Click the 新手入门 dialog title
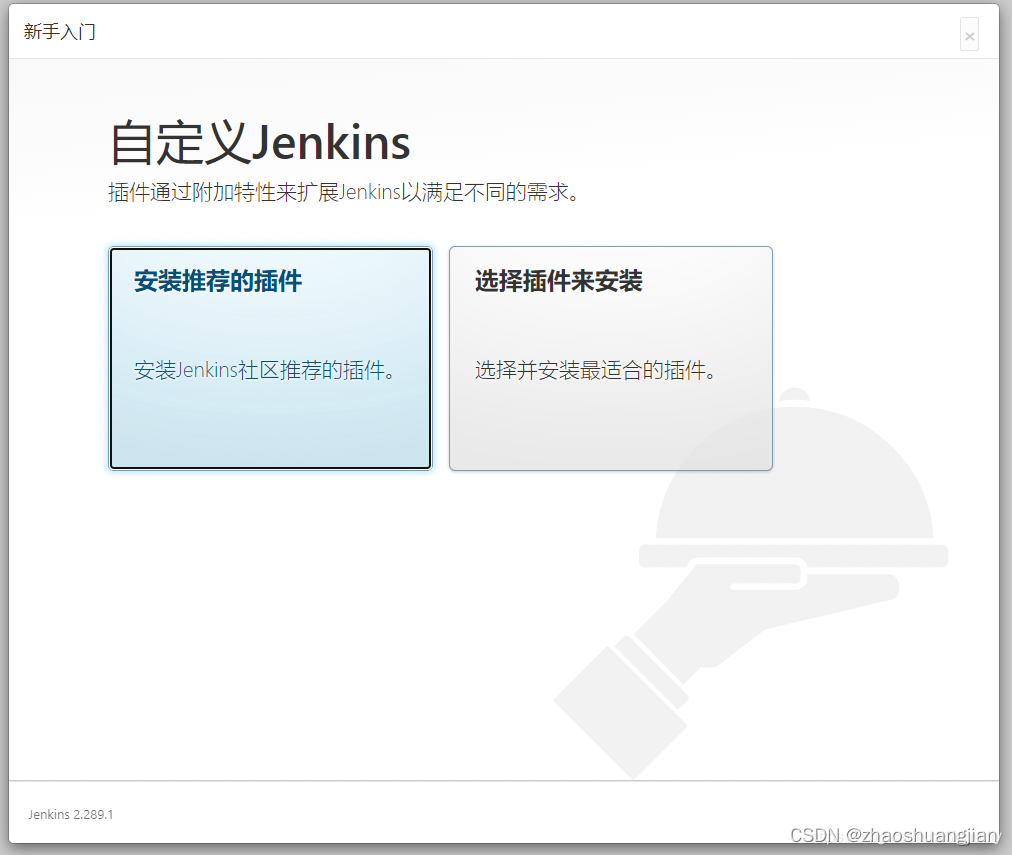Screen dimensions: 1012x855 58,31
